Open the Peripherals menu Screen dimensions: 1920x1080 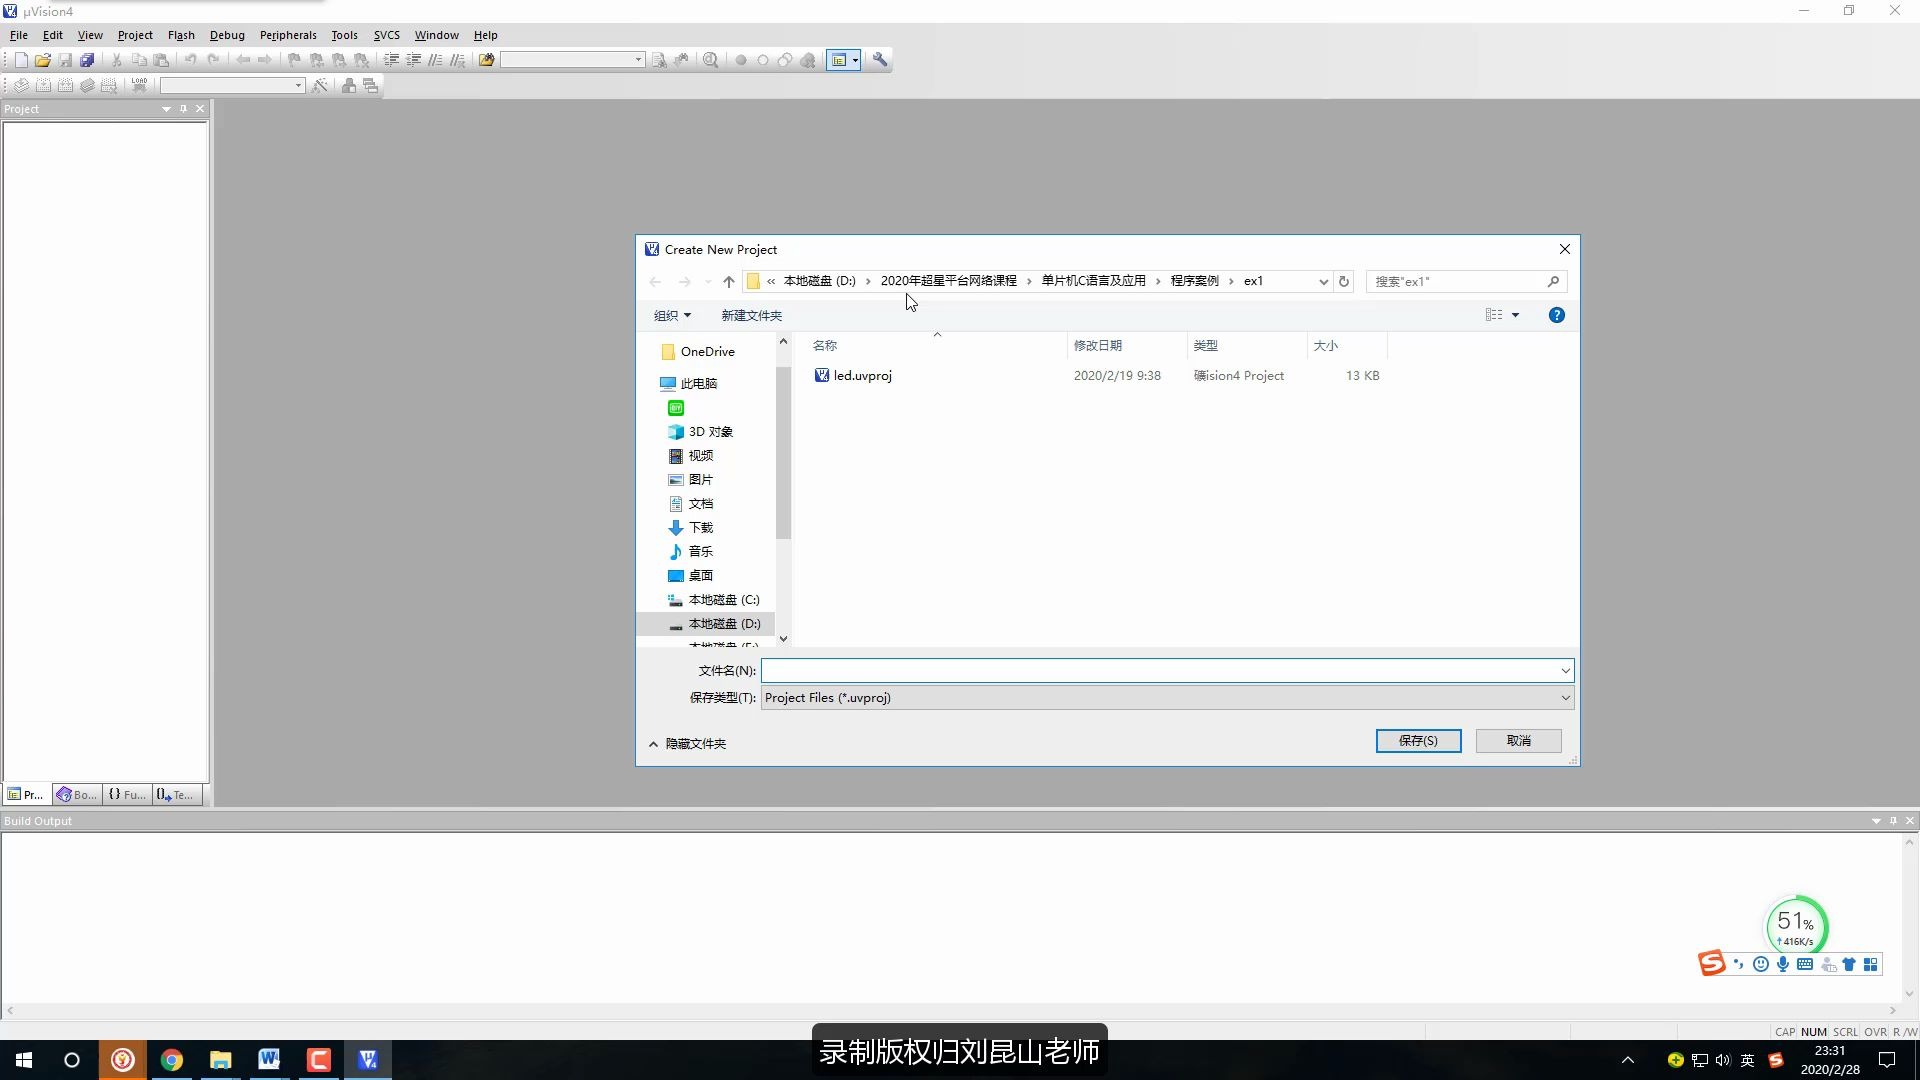coord(288,35)
